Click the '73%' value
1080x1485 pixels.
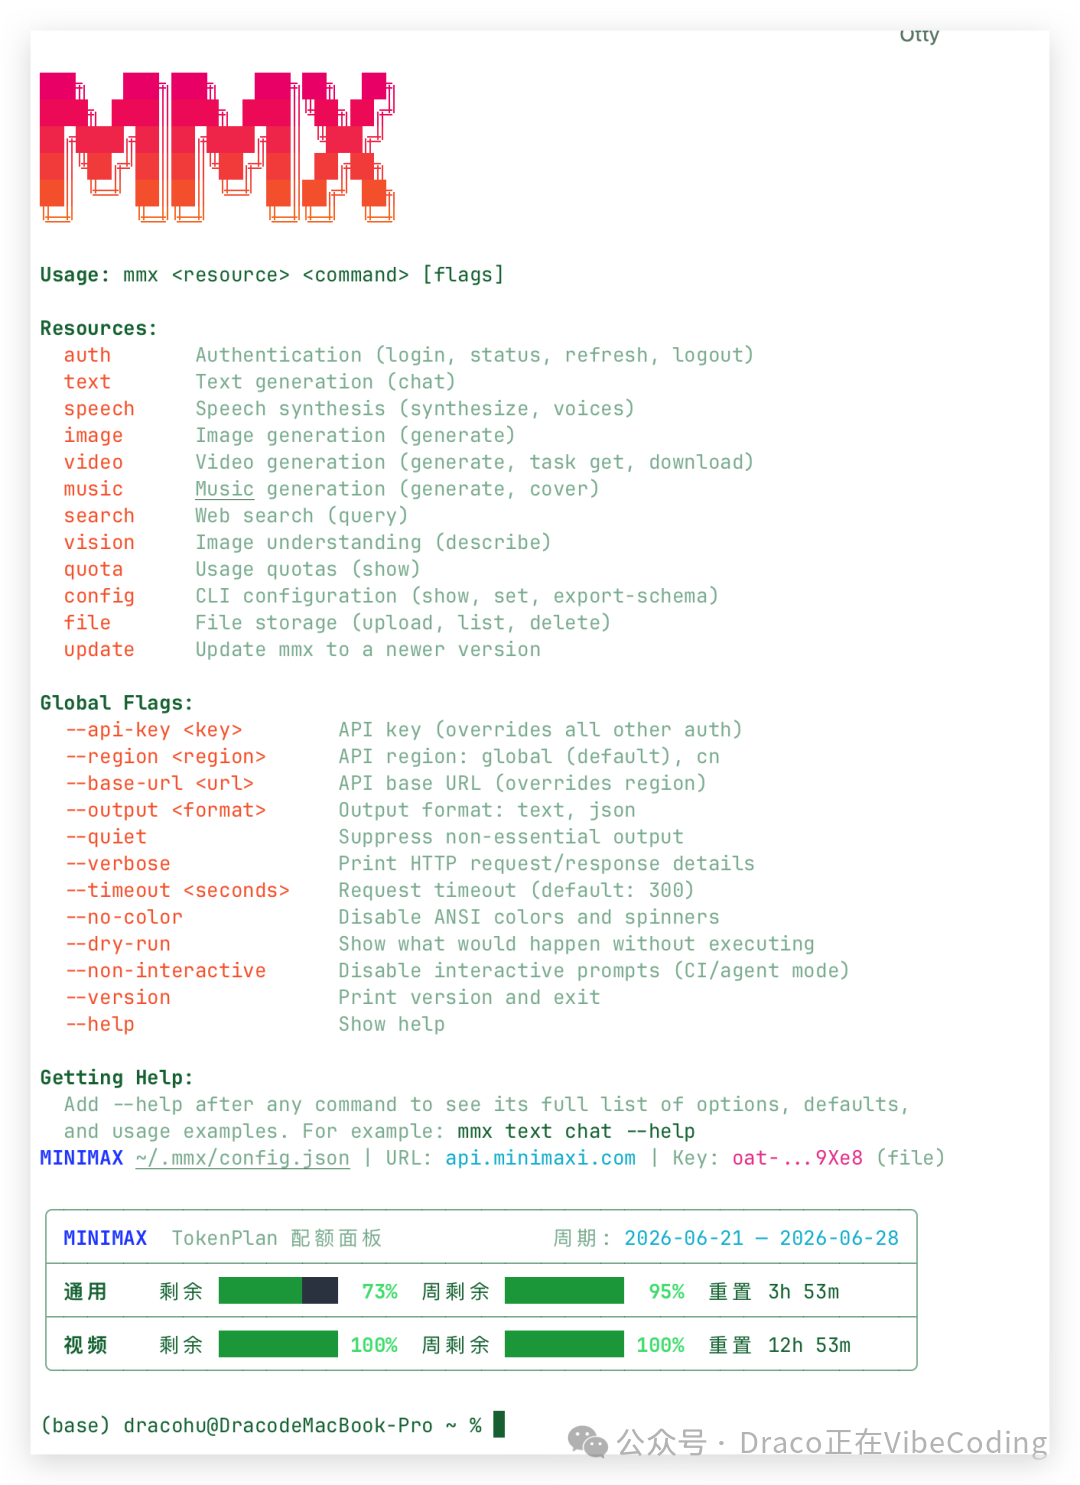(380, 1291)
